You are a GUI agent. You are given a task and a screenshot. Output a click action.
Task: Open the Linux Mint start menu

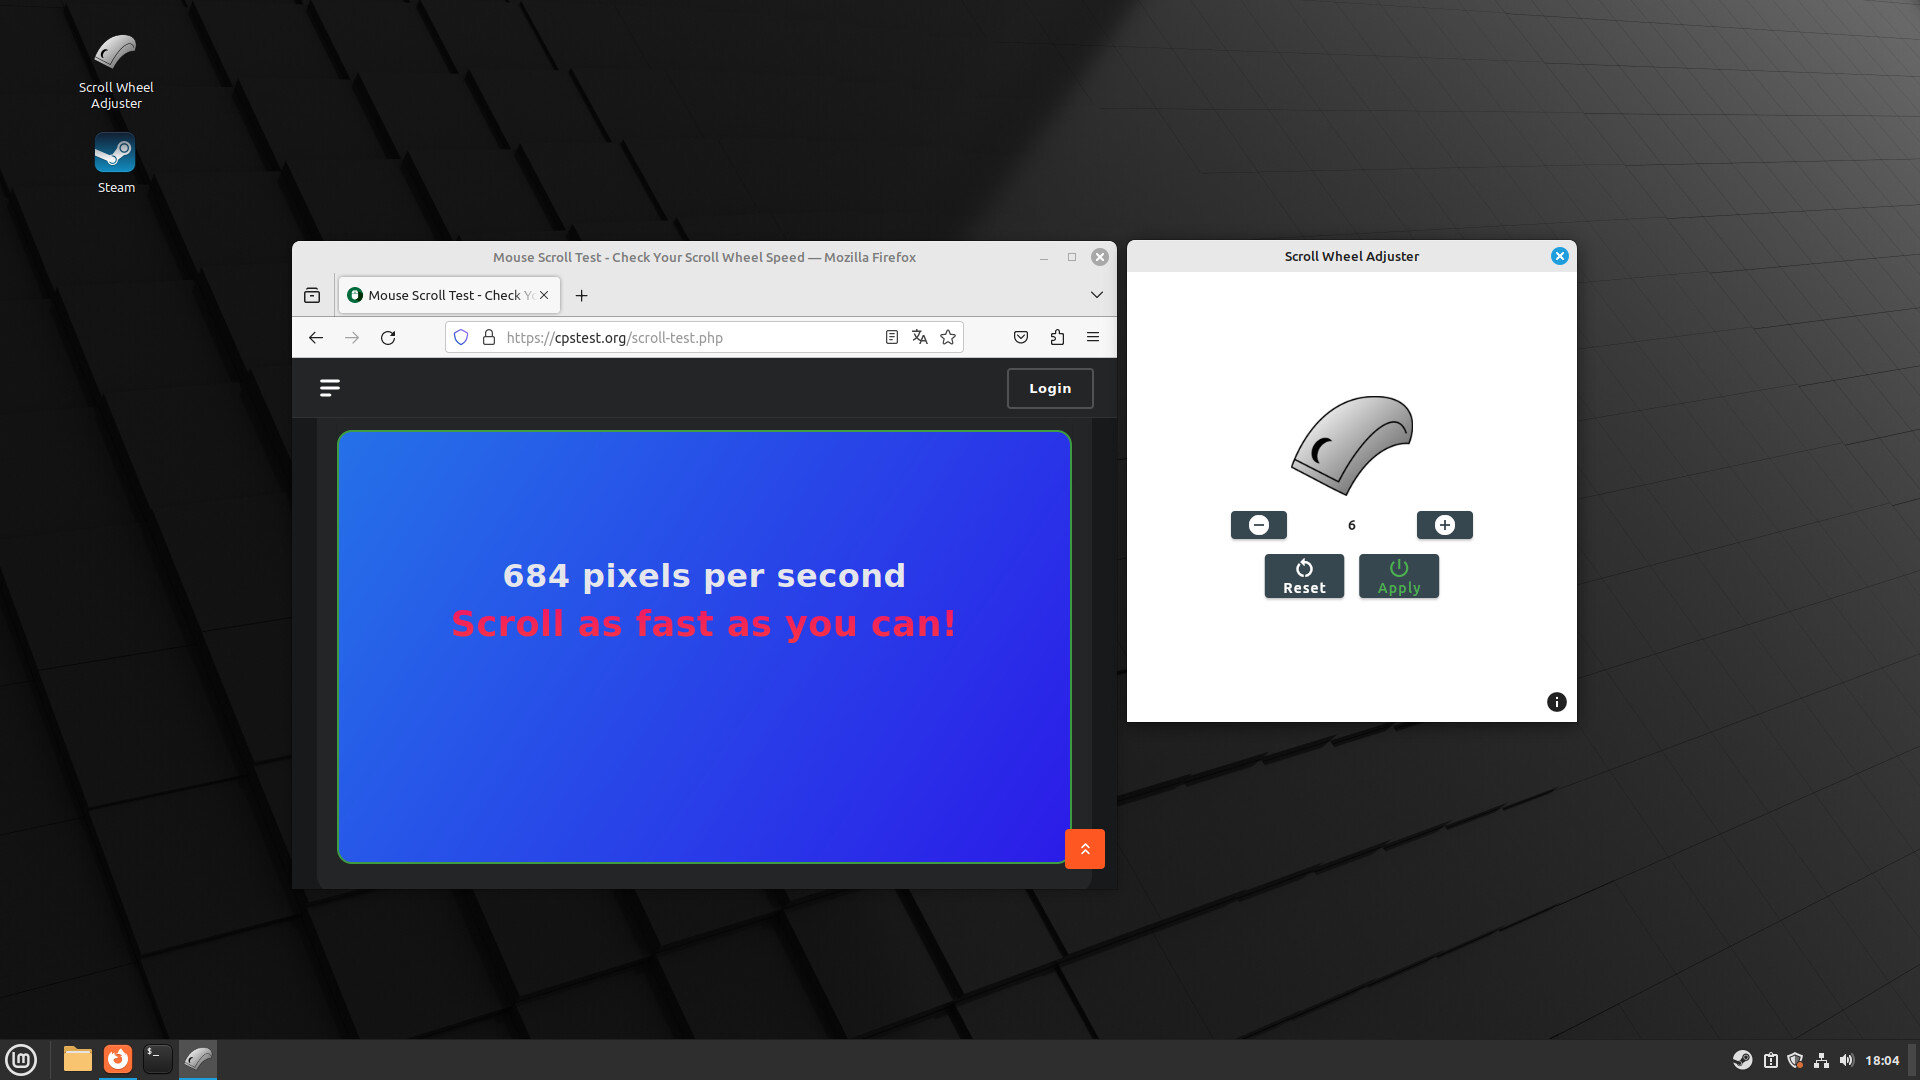point(21,1059)
